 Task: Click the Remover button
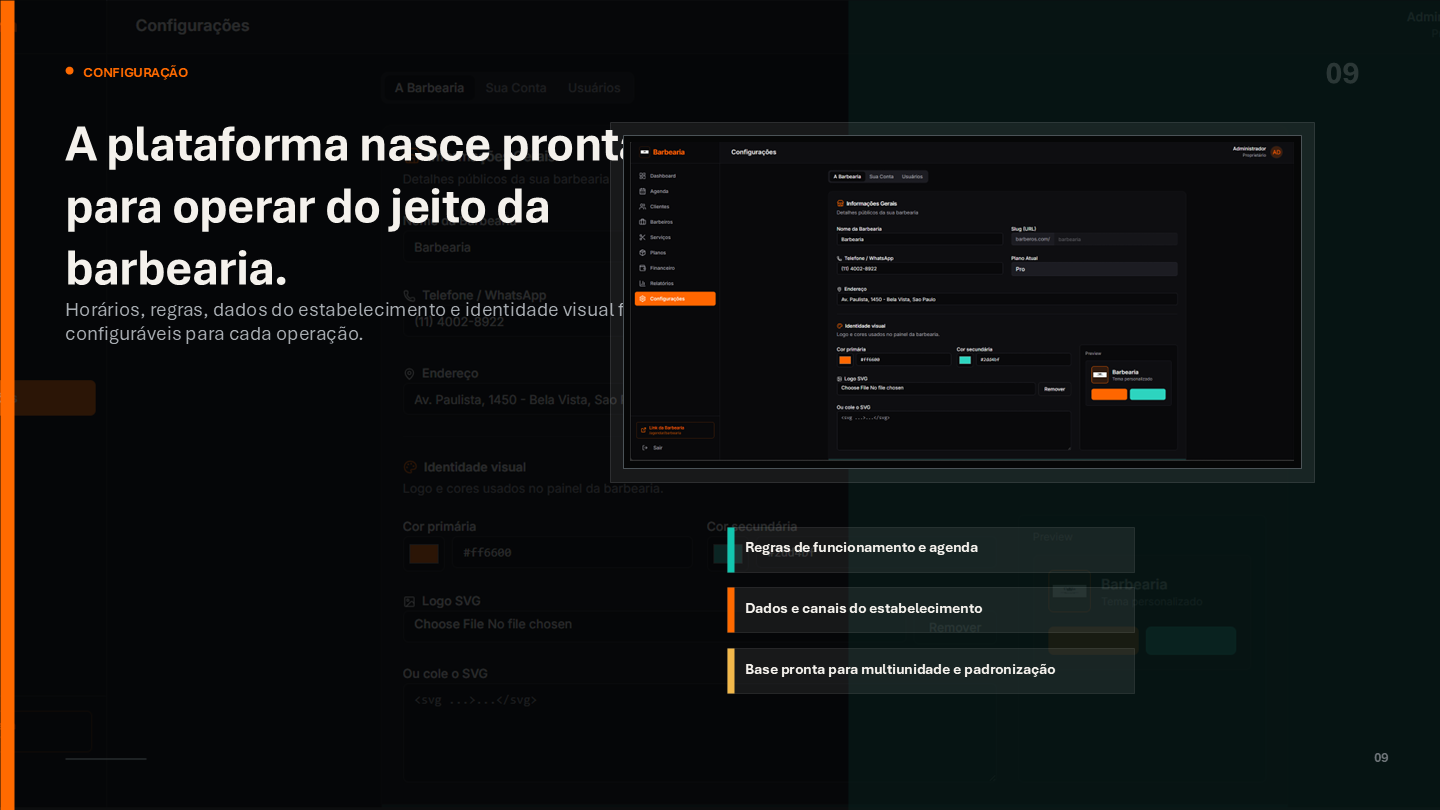(x=1054, y=389)
